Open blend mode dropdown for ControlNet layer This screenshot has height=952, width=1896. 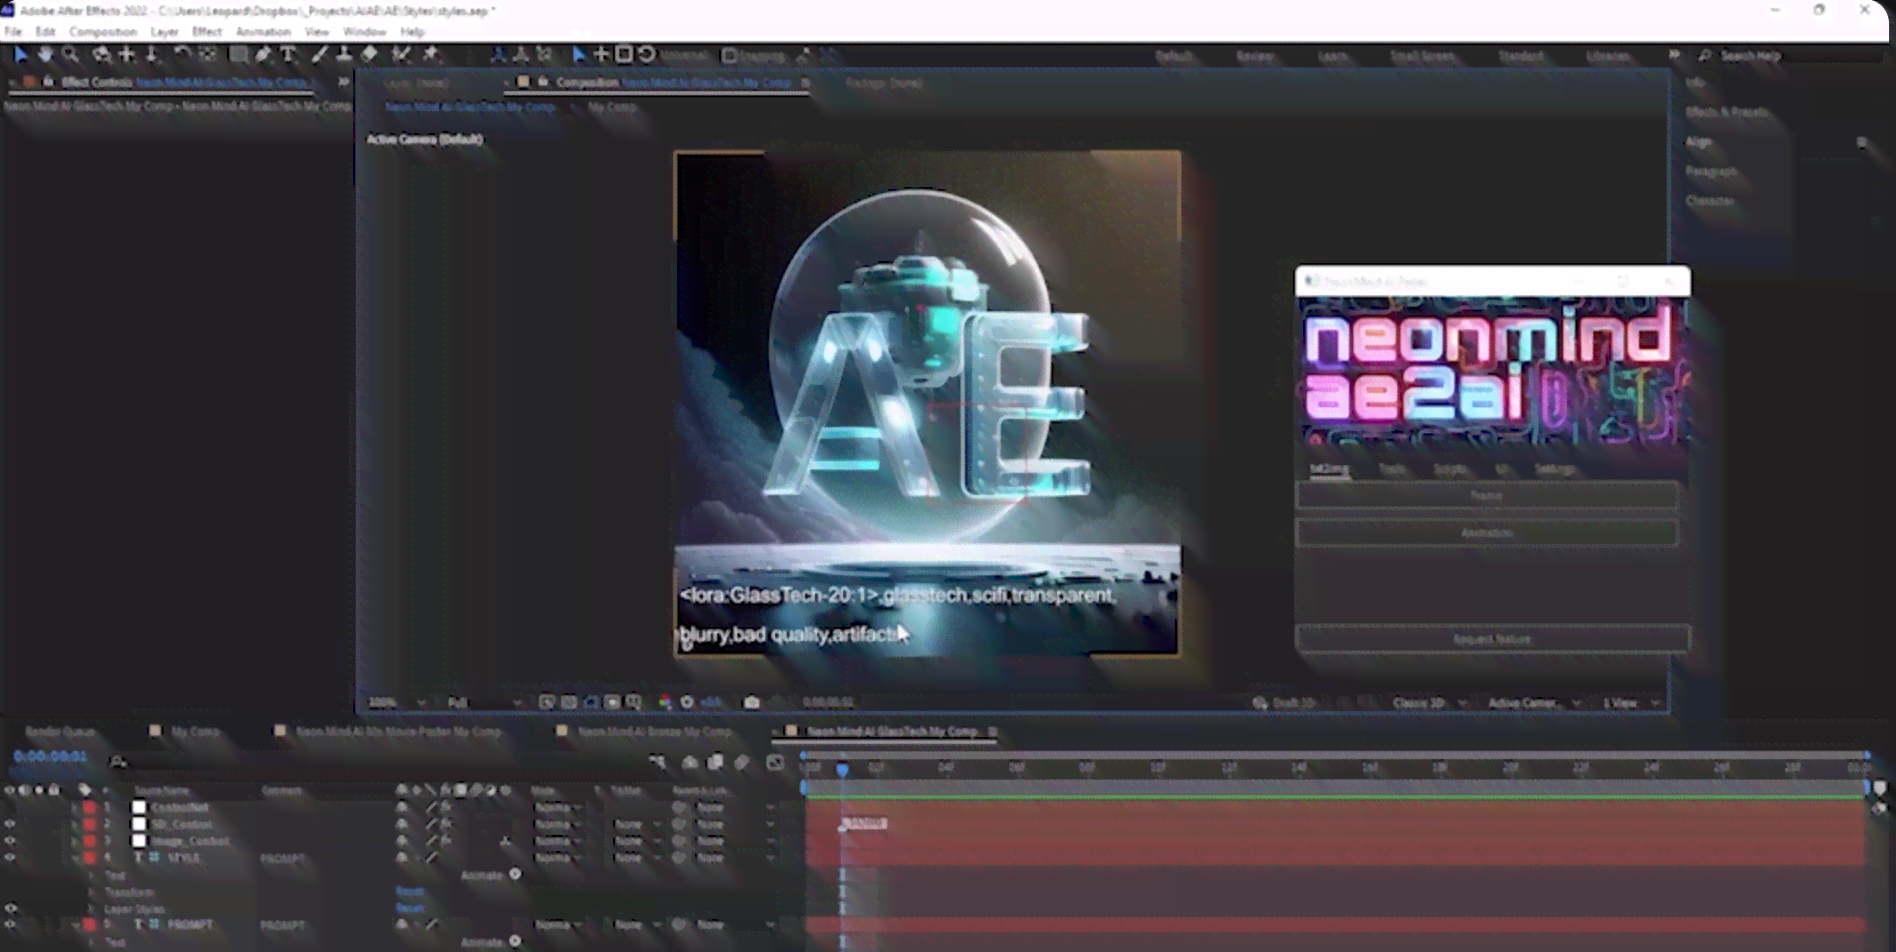point(557,808)
